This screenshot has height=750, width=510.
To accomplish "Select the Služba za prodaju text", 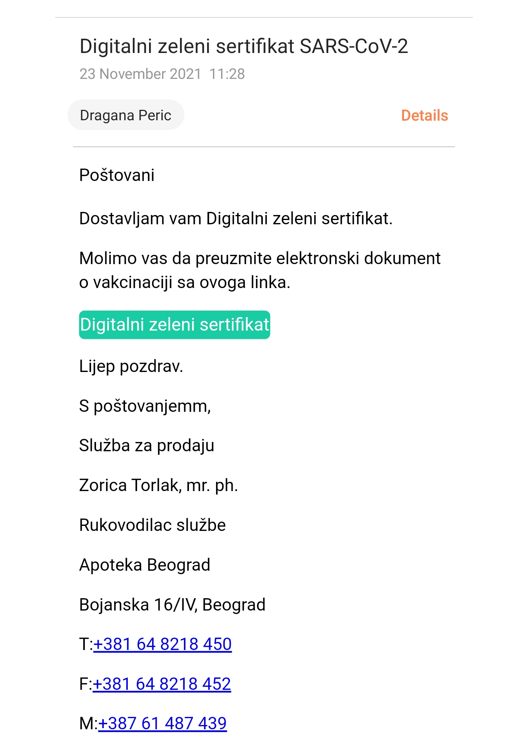I will pos(146,446).
